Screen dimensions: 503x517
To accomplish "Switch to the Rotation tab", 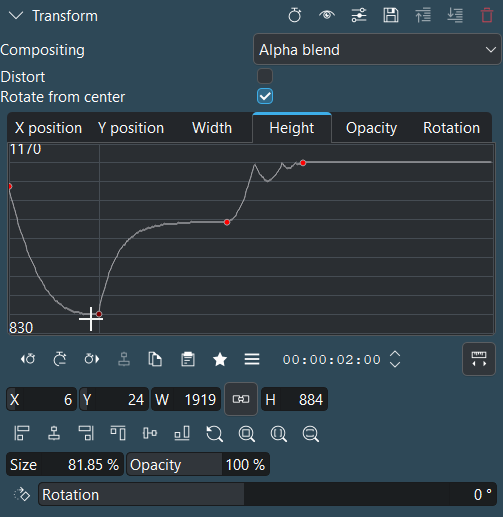I will (x=451, y=128).
